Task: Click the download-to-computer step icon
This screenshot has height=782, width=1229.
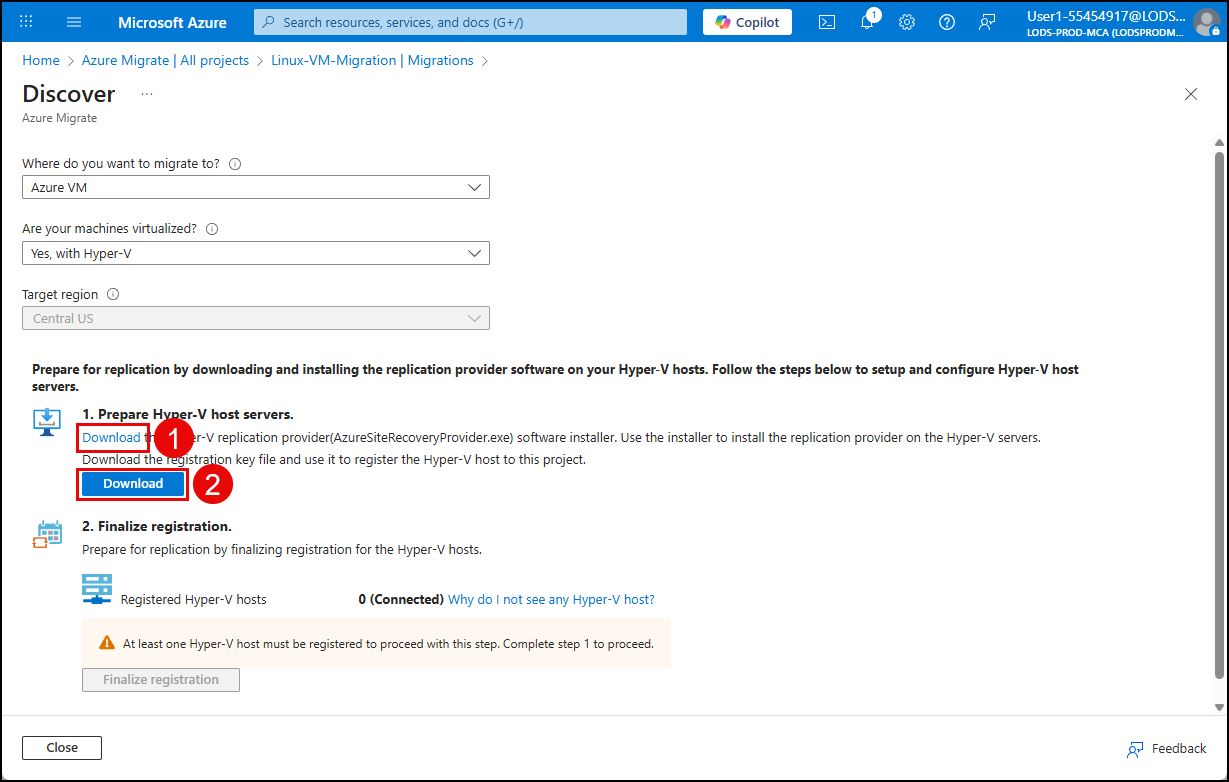Action: 47,421
